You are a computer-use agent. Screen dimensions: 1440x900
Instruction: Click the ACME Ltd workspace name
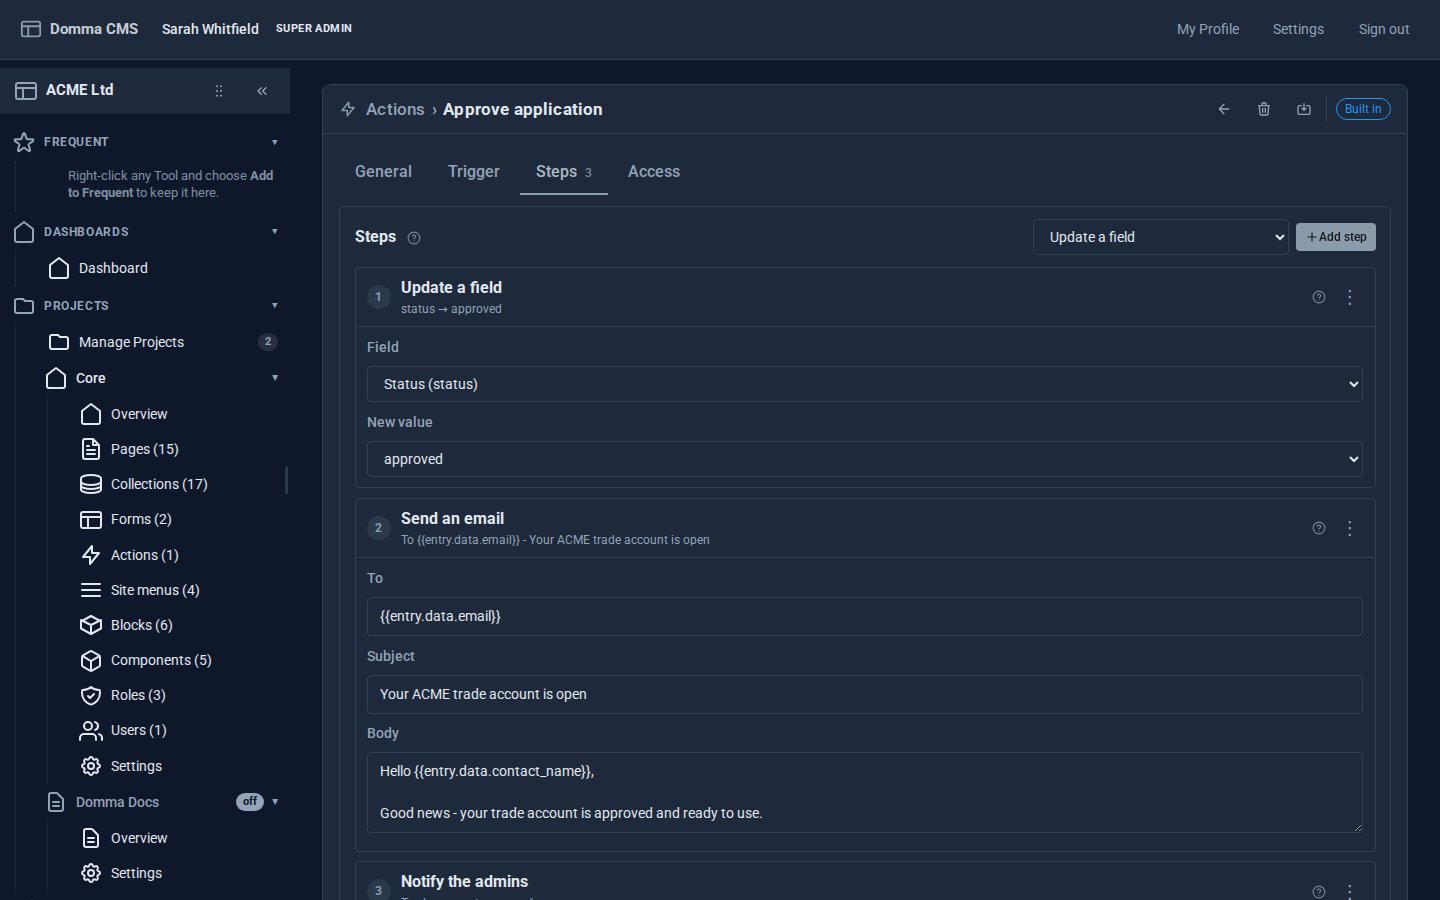[x=80, y=90]
